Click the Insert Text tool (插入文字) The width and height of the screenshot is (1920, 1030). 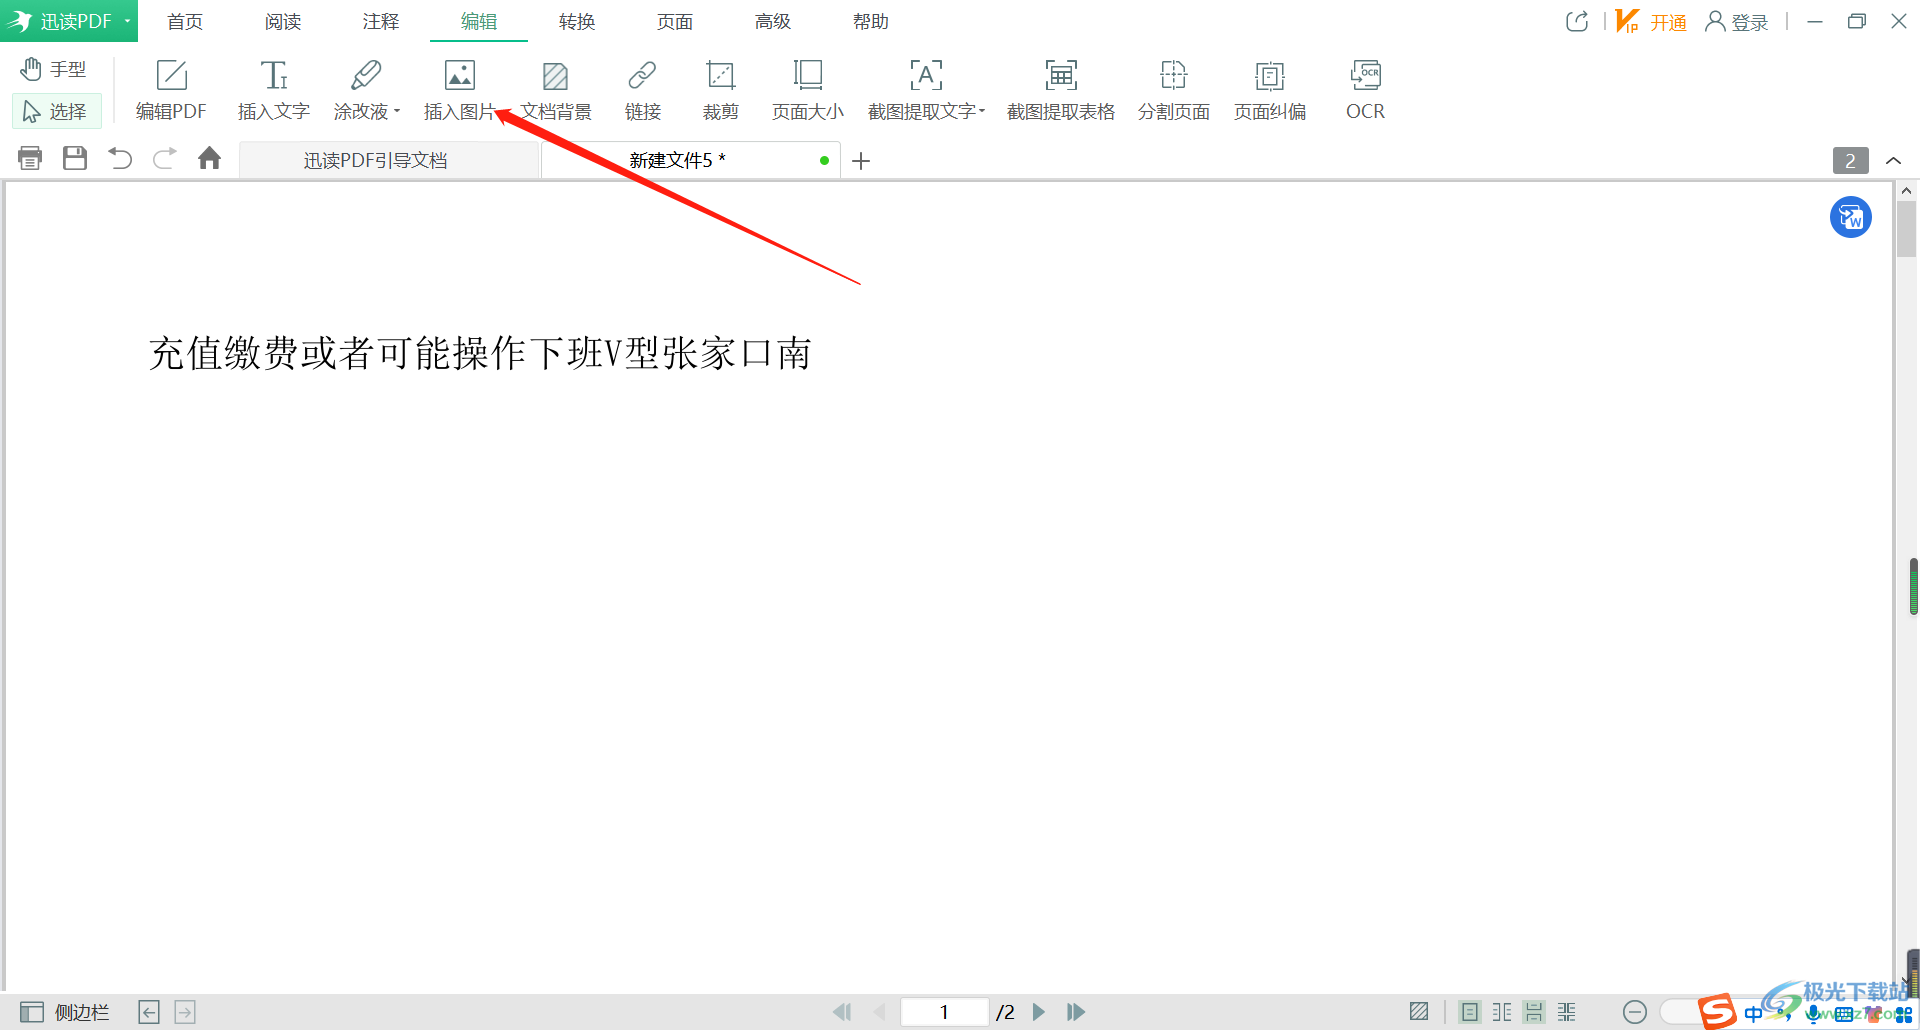point(274,90)
